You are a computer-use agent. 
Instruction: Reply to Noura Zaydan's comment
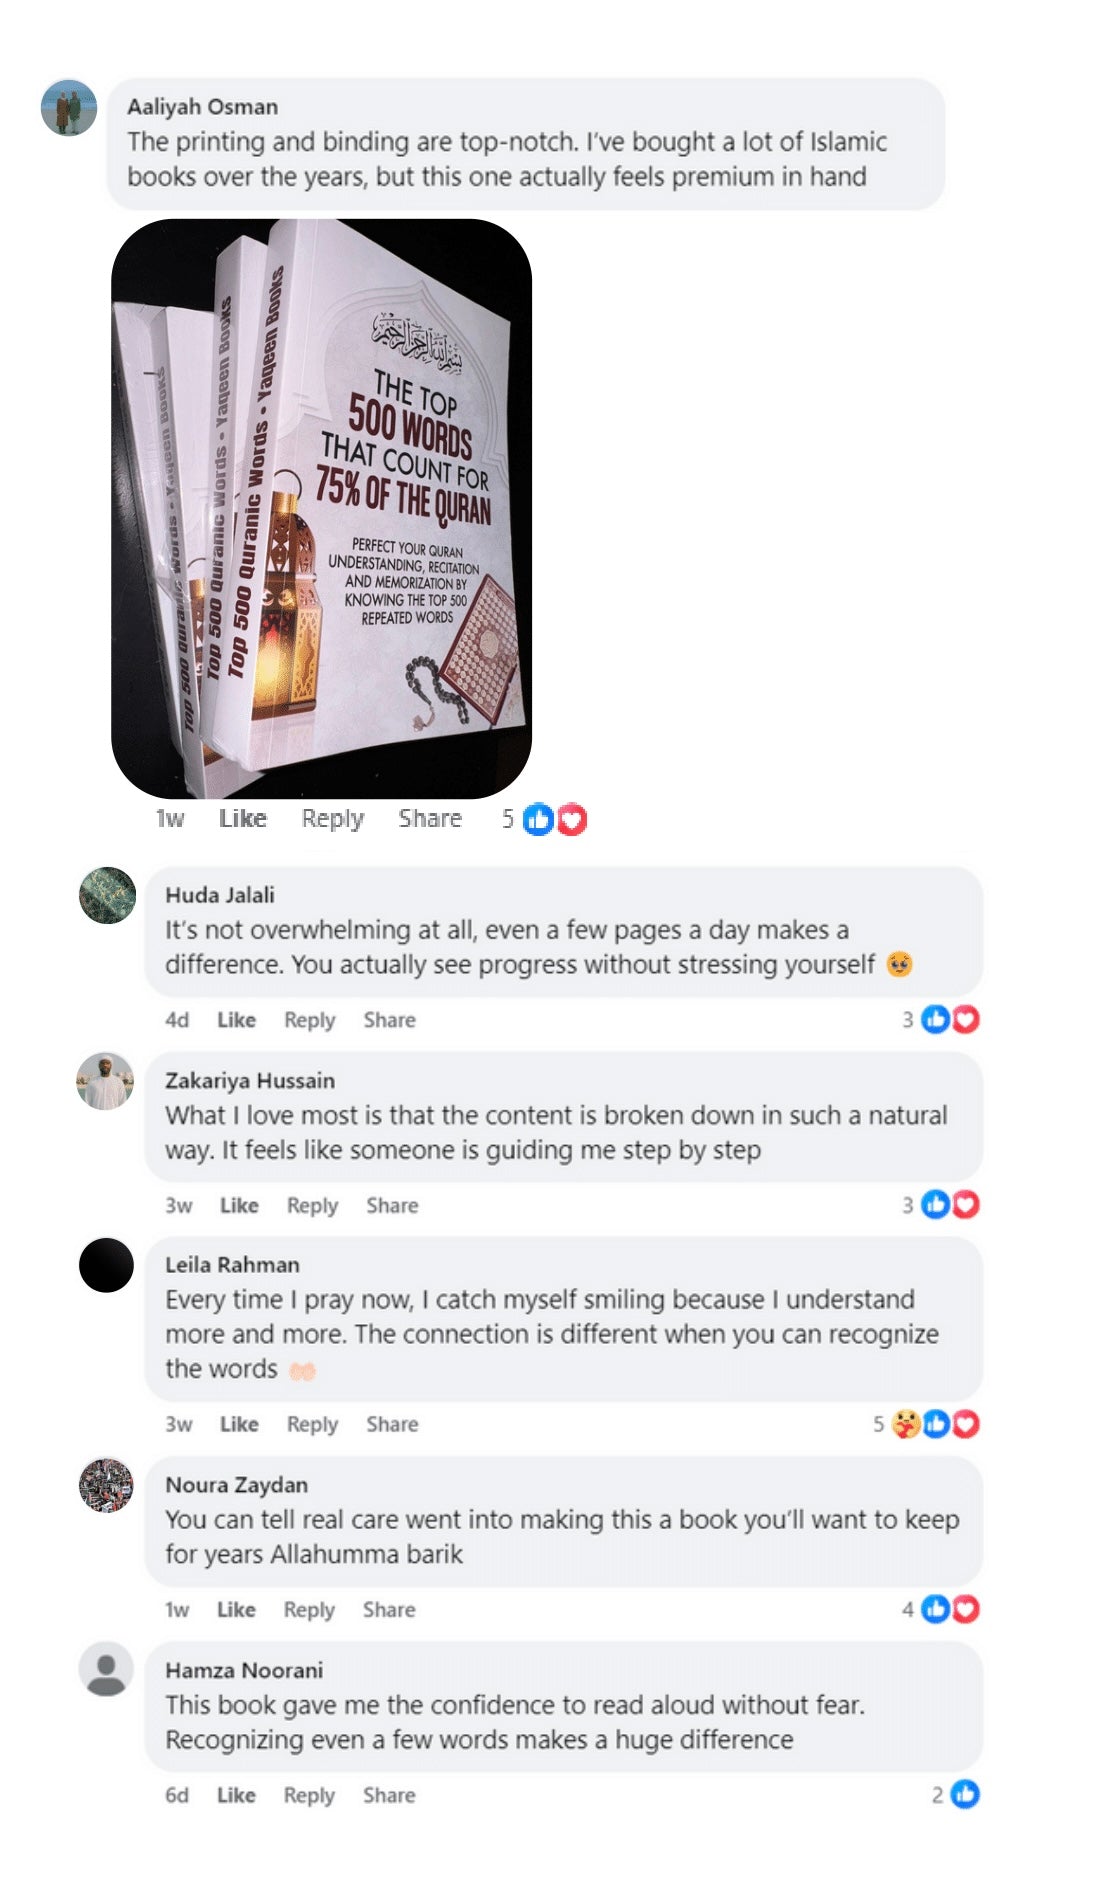pyautogui.click(x=309, y=1610)
